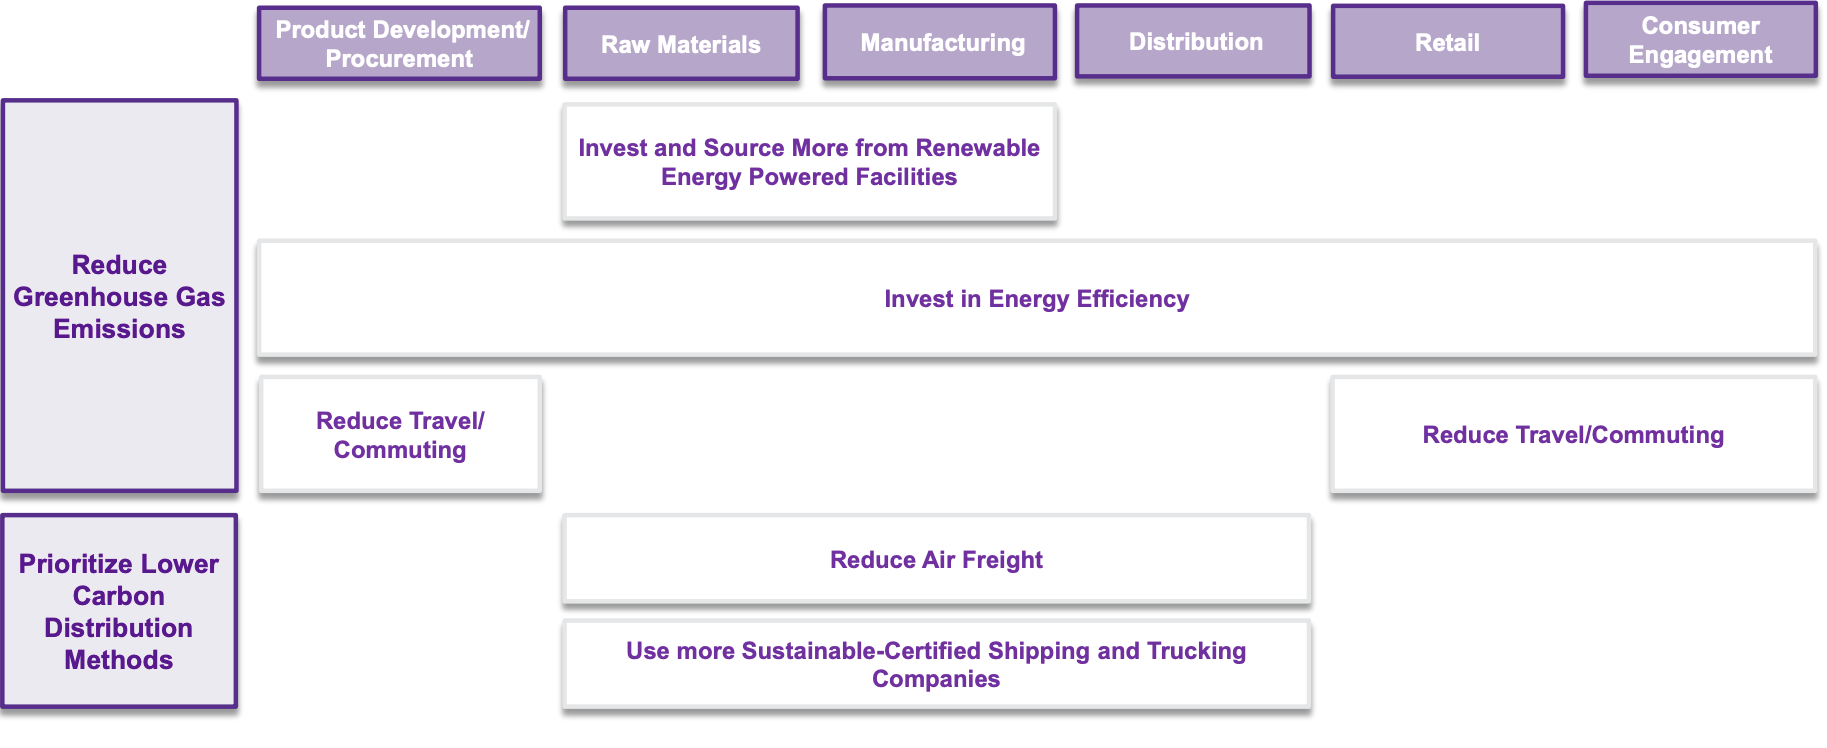
Task: Click the Product Development/Procurement header box
Action: 399,44
